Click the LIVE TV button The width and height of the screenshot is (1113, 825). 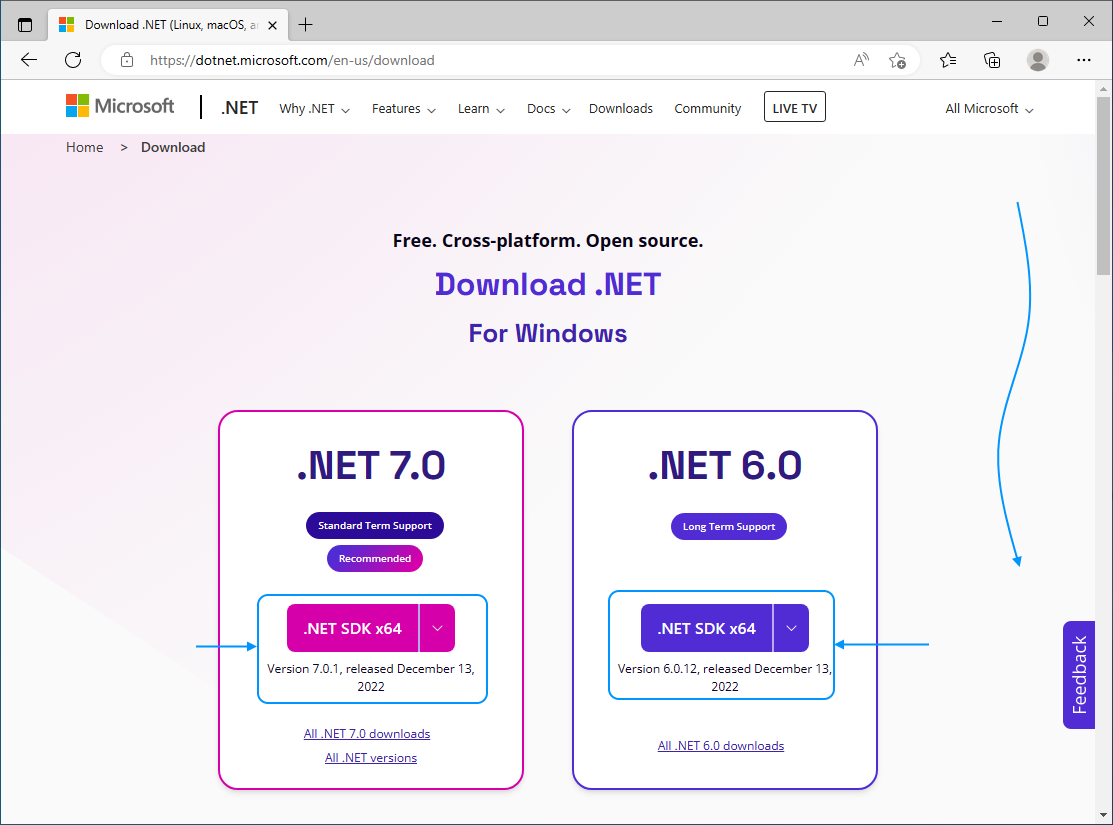tap(794, 107)
